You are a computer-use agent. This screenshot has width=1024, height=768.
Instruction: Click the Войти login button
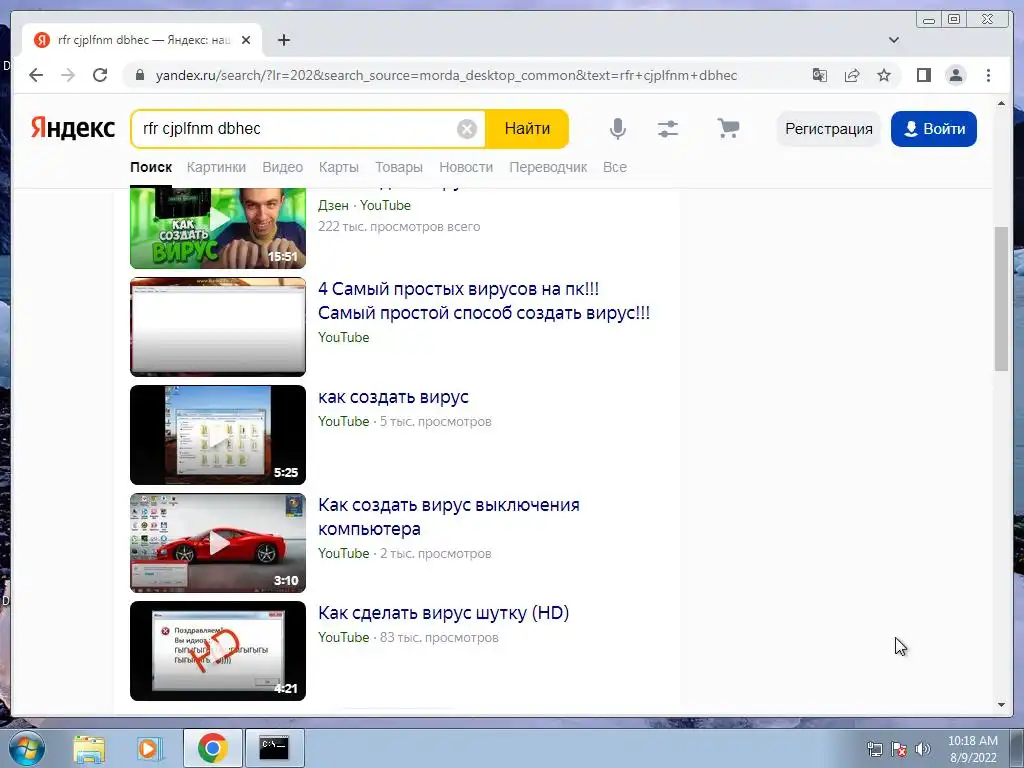tap(934, 129)
